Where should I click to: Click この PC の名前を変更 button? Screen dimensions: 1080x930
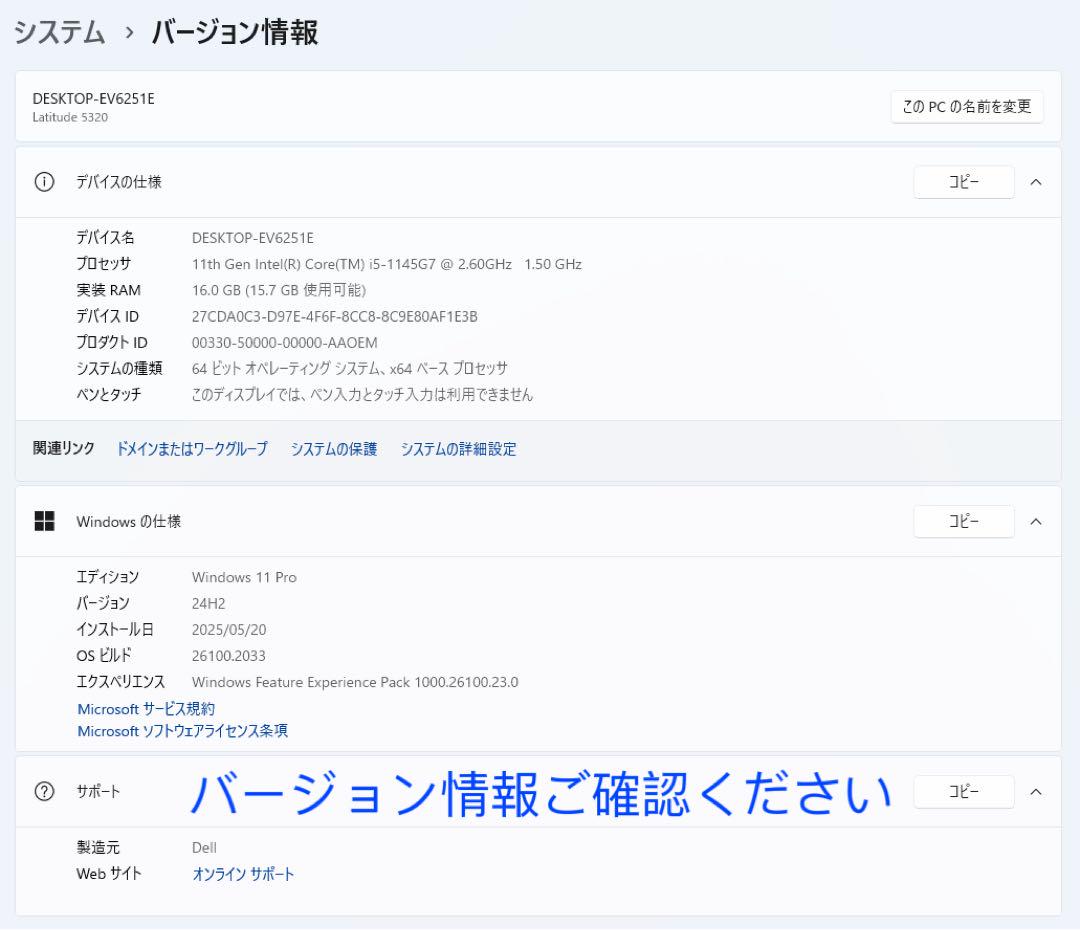click(x=966, y=107)
